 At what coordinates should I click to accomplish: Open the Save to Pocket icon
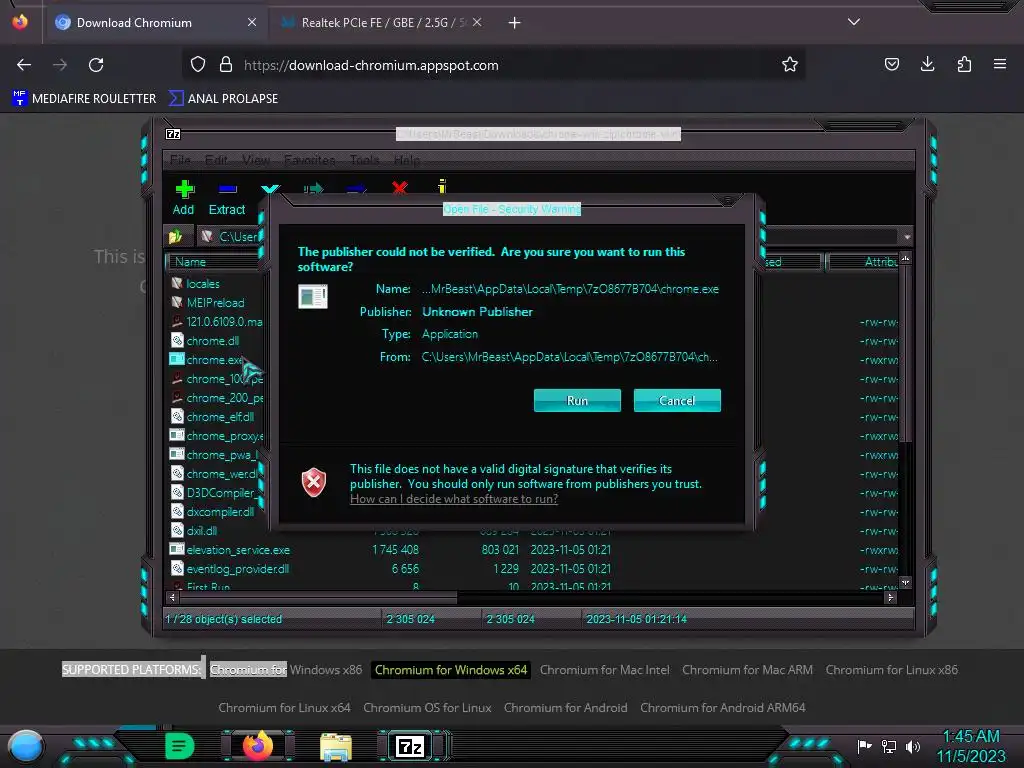pos(891,64)
